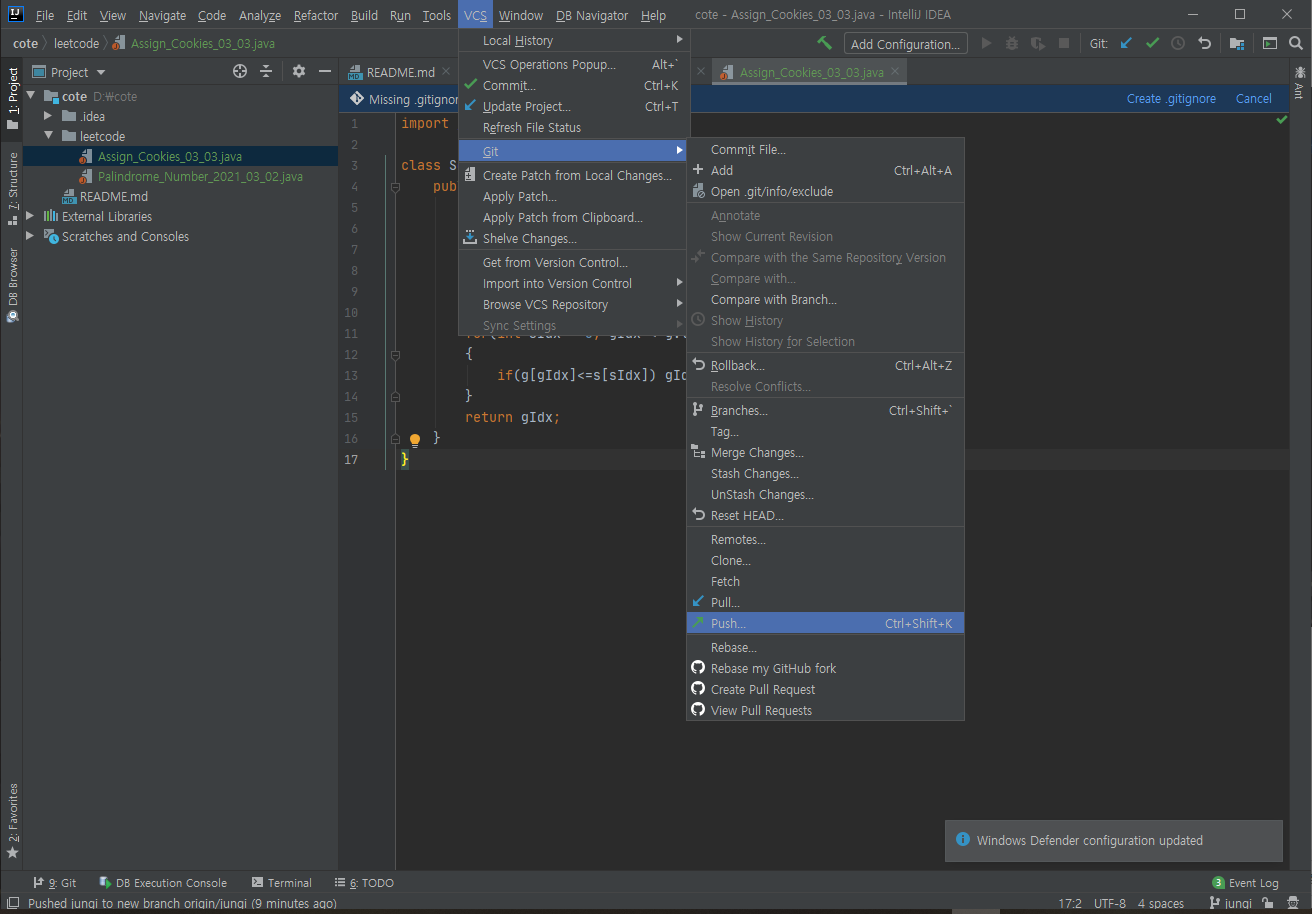Click the 17:2 line position indicator
The image size is (1312, 914).
point(1070,903)
